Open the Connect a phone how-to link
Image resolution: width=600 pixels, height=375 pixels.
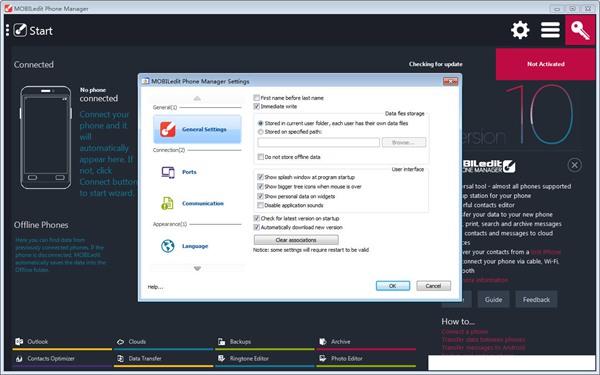click(x=465, y=332)
